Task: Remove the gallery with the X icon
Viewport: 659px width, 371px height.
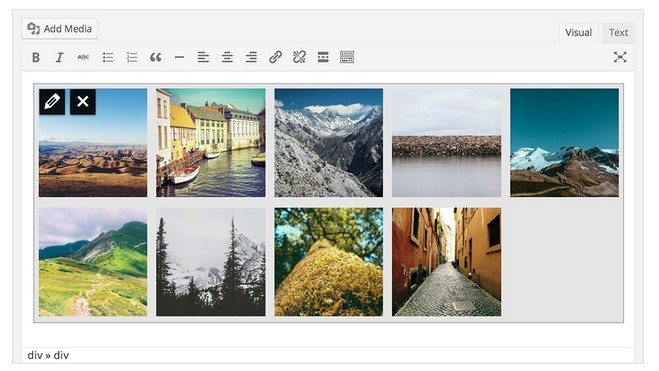Action: click(x=83, y=102)
